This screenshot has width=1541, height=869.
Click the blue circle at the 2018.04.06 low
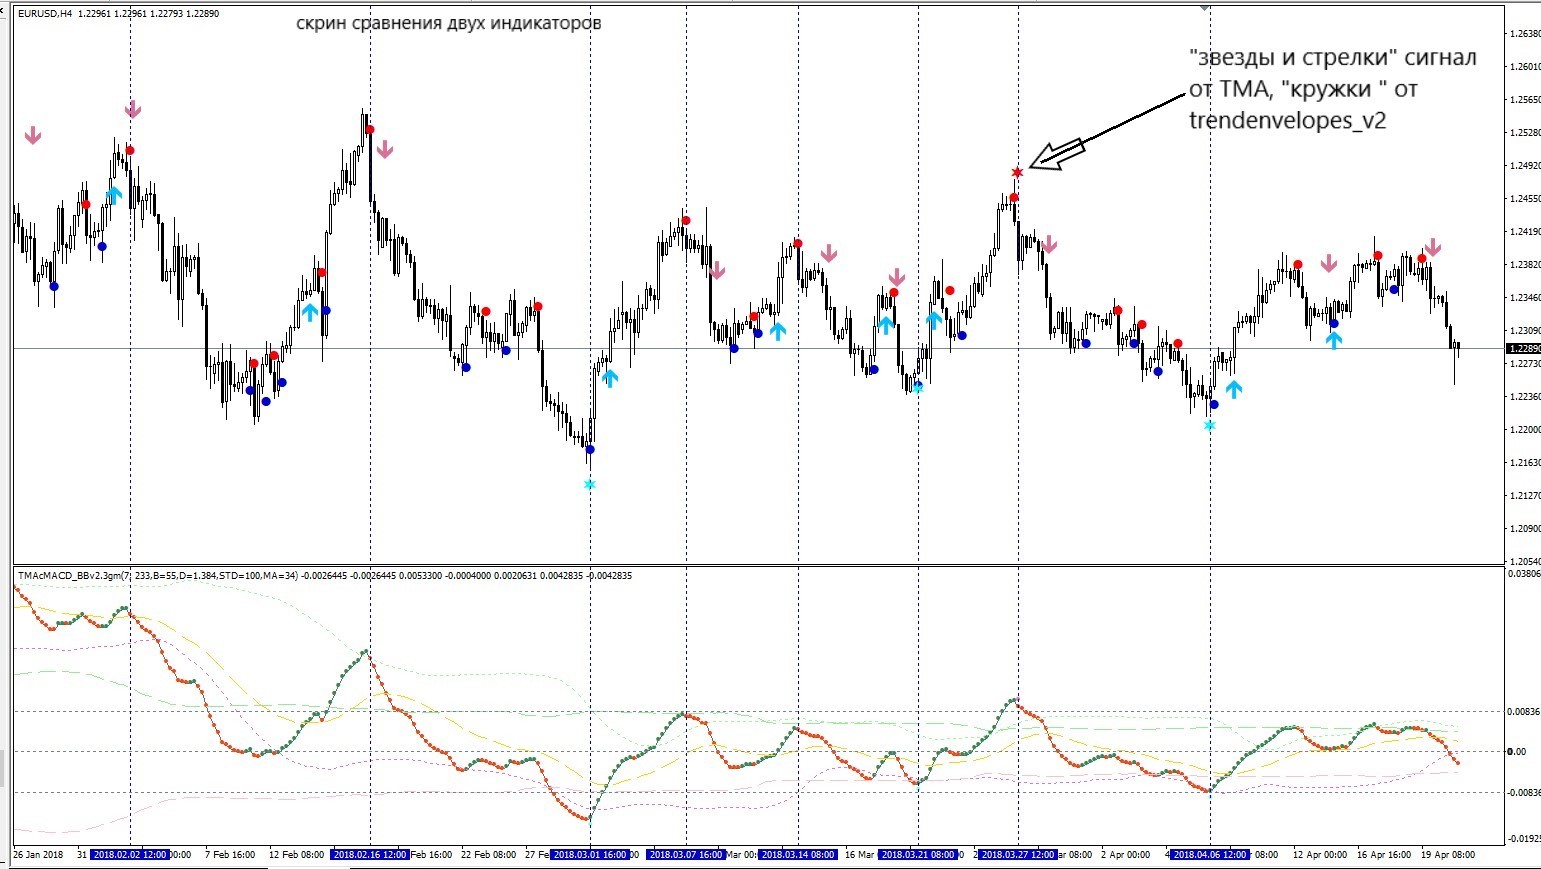pyautogui.click(x=1214, y=405)
